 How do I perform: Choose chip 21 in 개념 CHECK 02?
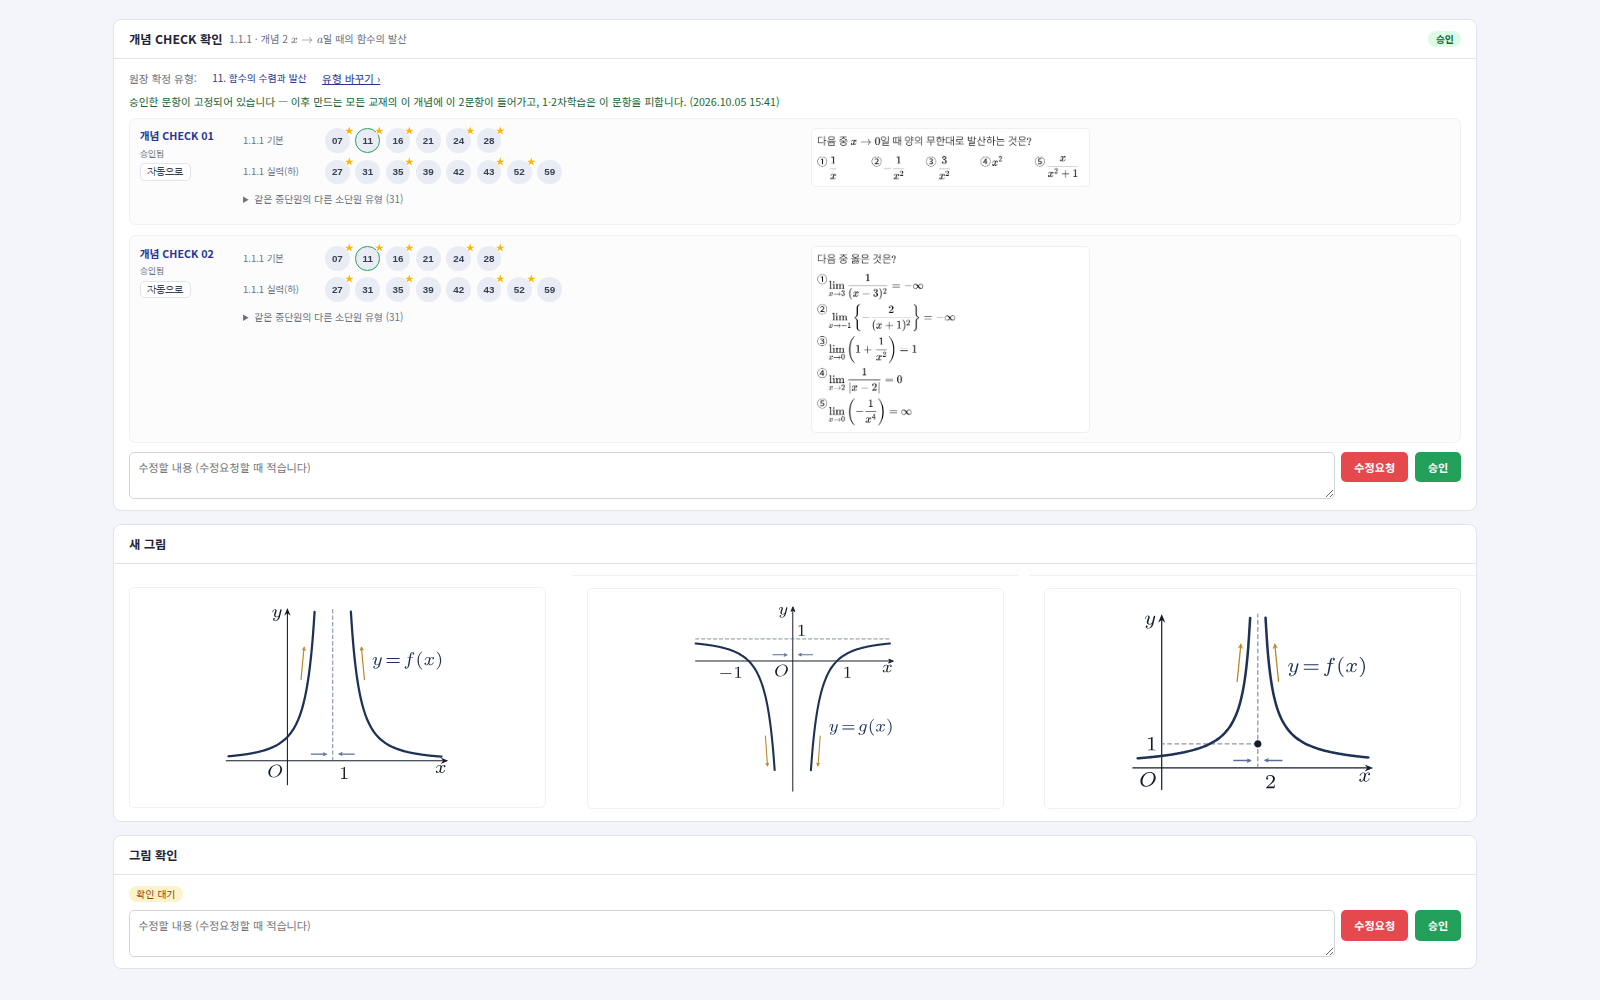click(428, 259)
